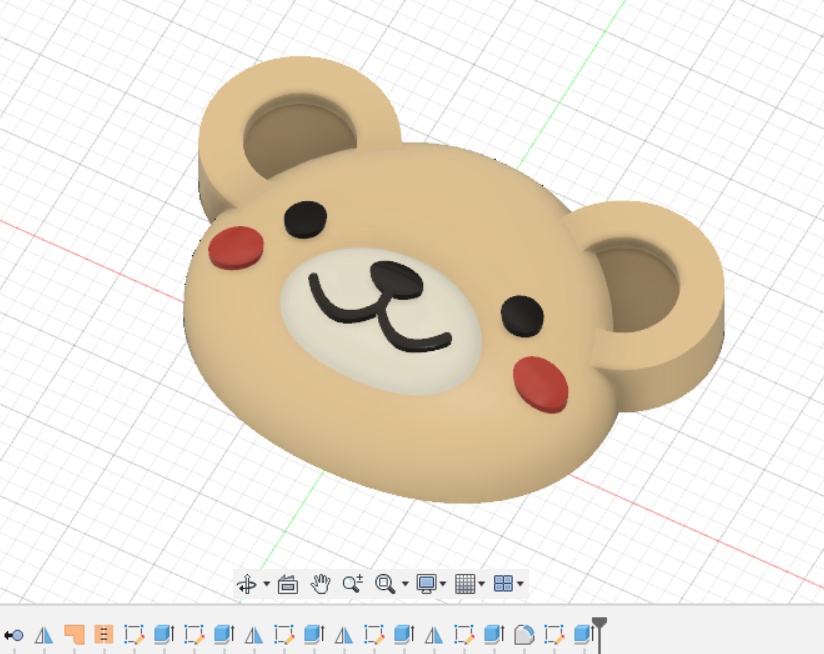Image resolution: width=824 pixels, height=654 pixels.
Task: Expand the zoom options dropdown arrow
Action: pos(405,584)
